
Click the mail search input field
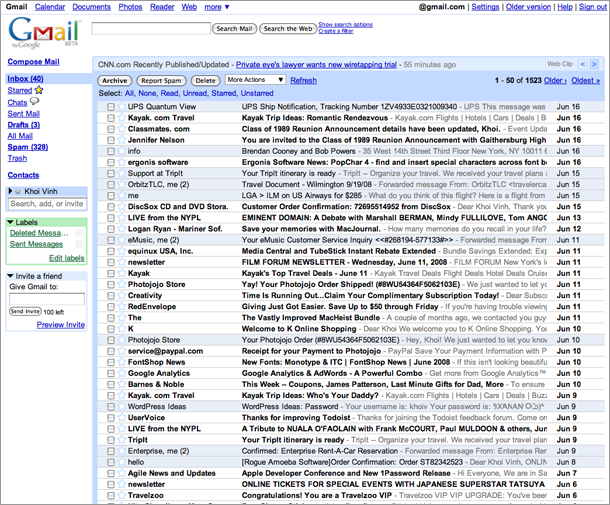point(151,28)
